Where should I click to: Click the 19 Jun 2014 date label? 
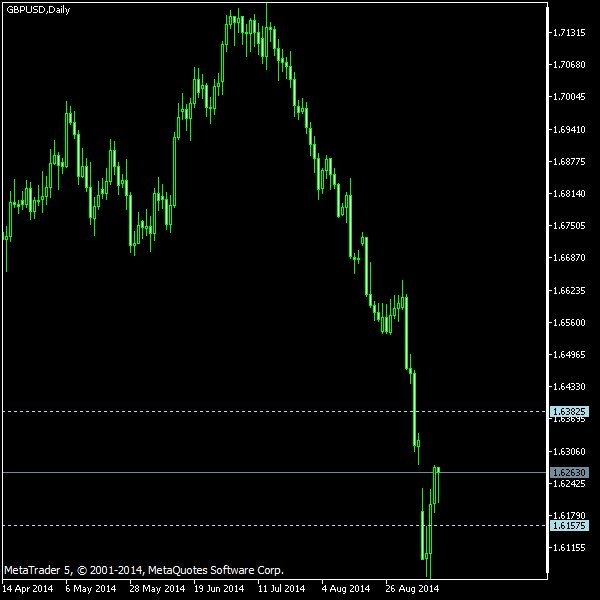(219, 589)
